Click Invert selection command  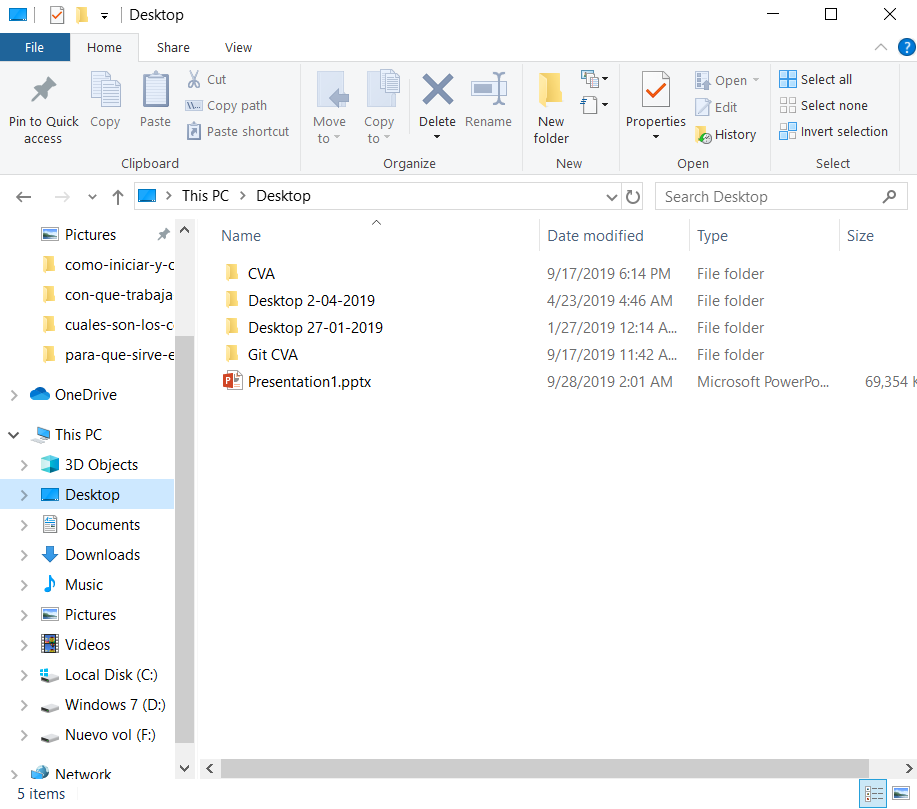click(833, 131)
